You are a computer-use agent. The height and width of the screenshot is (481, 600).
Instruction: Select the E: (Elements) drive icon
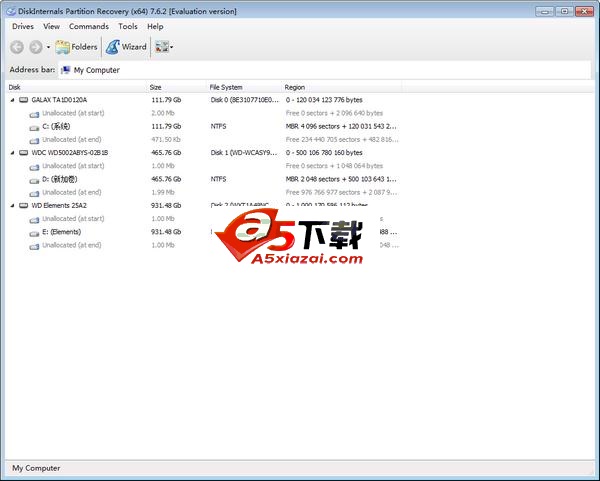[34, 233]
